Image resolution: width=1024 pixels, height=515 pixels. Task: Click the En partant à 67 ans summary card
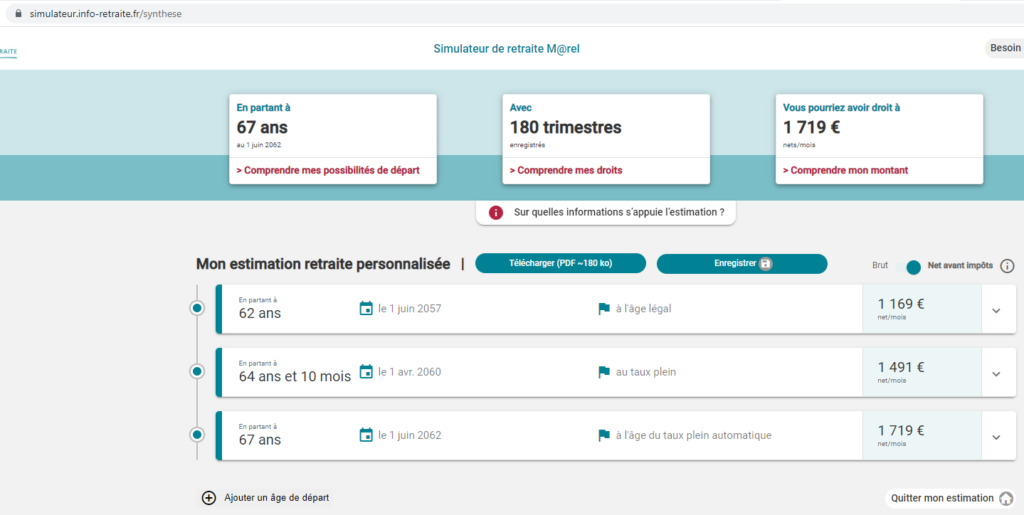point(332,139)
